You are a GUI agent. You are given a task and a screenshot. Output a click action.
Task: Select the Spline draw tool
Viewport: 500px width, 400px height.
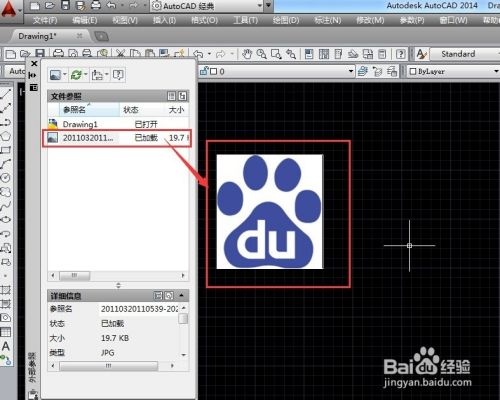point(6,206)
